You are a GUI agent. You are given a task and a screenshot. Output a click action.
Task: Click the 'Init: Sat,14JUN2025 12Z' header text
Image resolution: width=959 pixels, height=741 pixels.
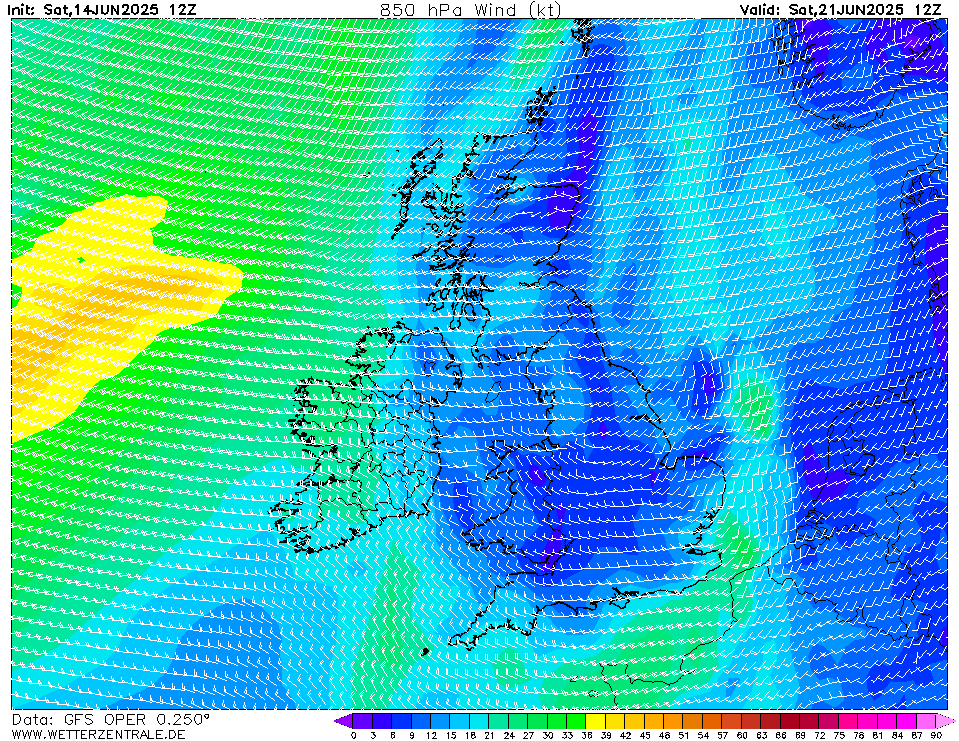coord(102,10)
